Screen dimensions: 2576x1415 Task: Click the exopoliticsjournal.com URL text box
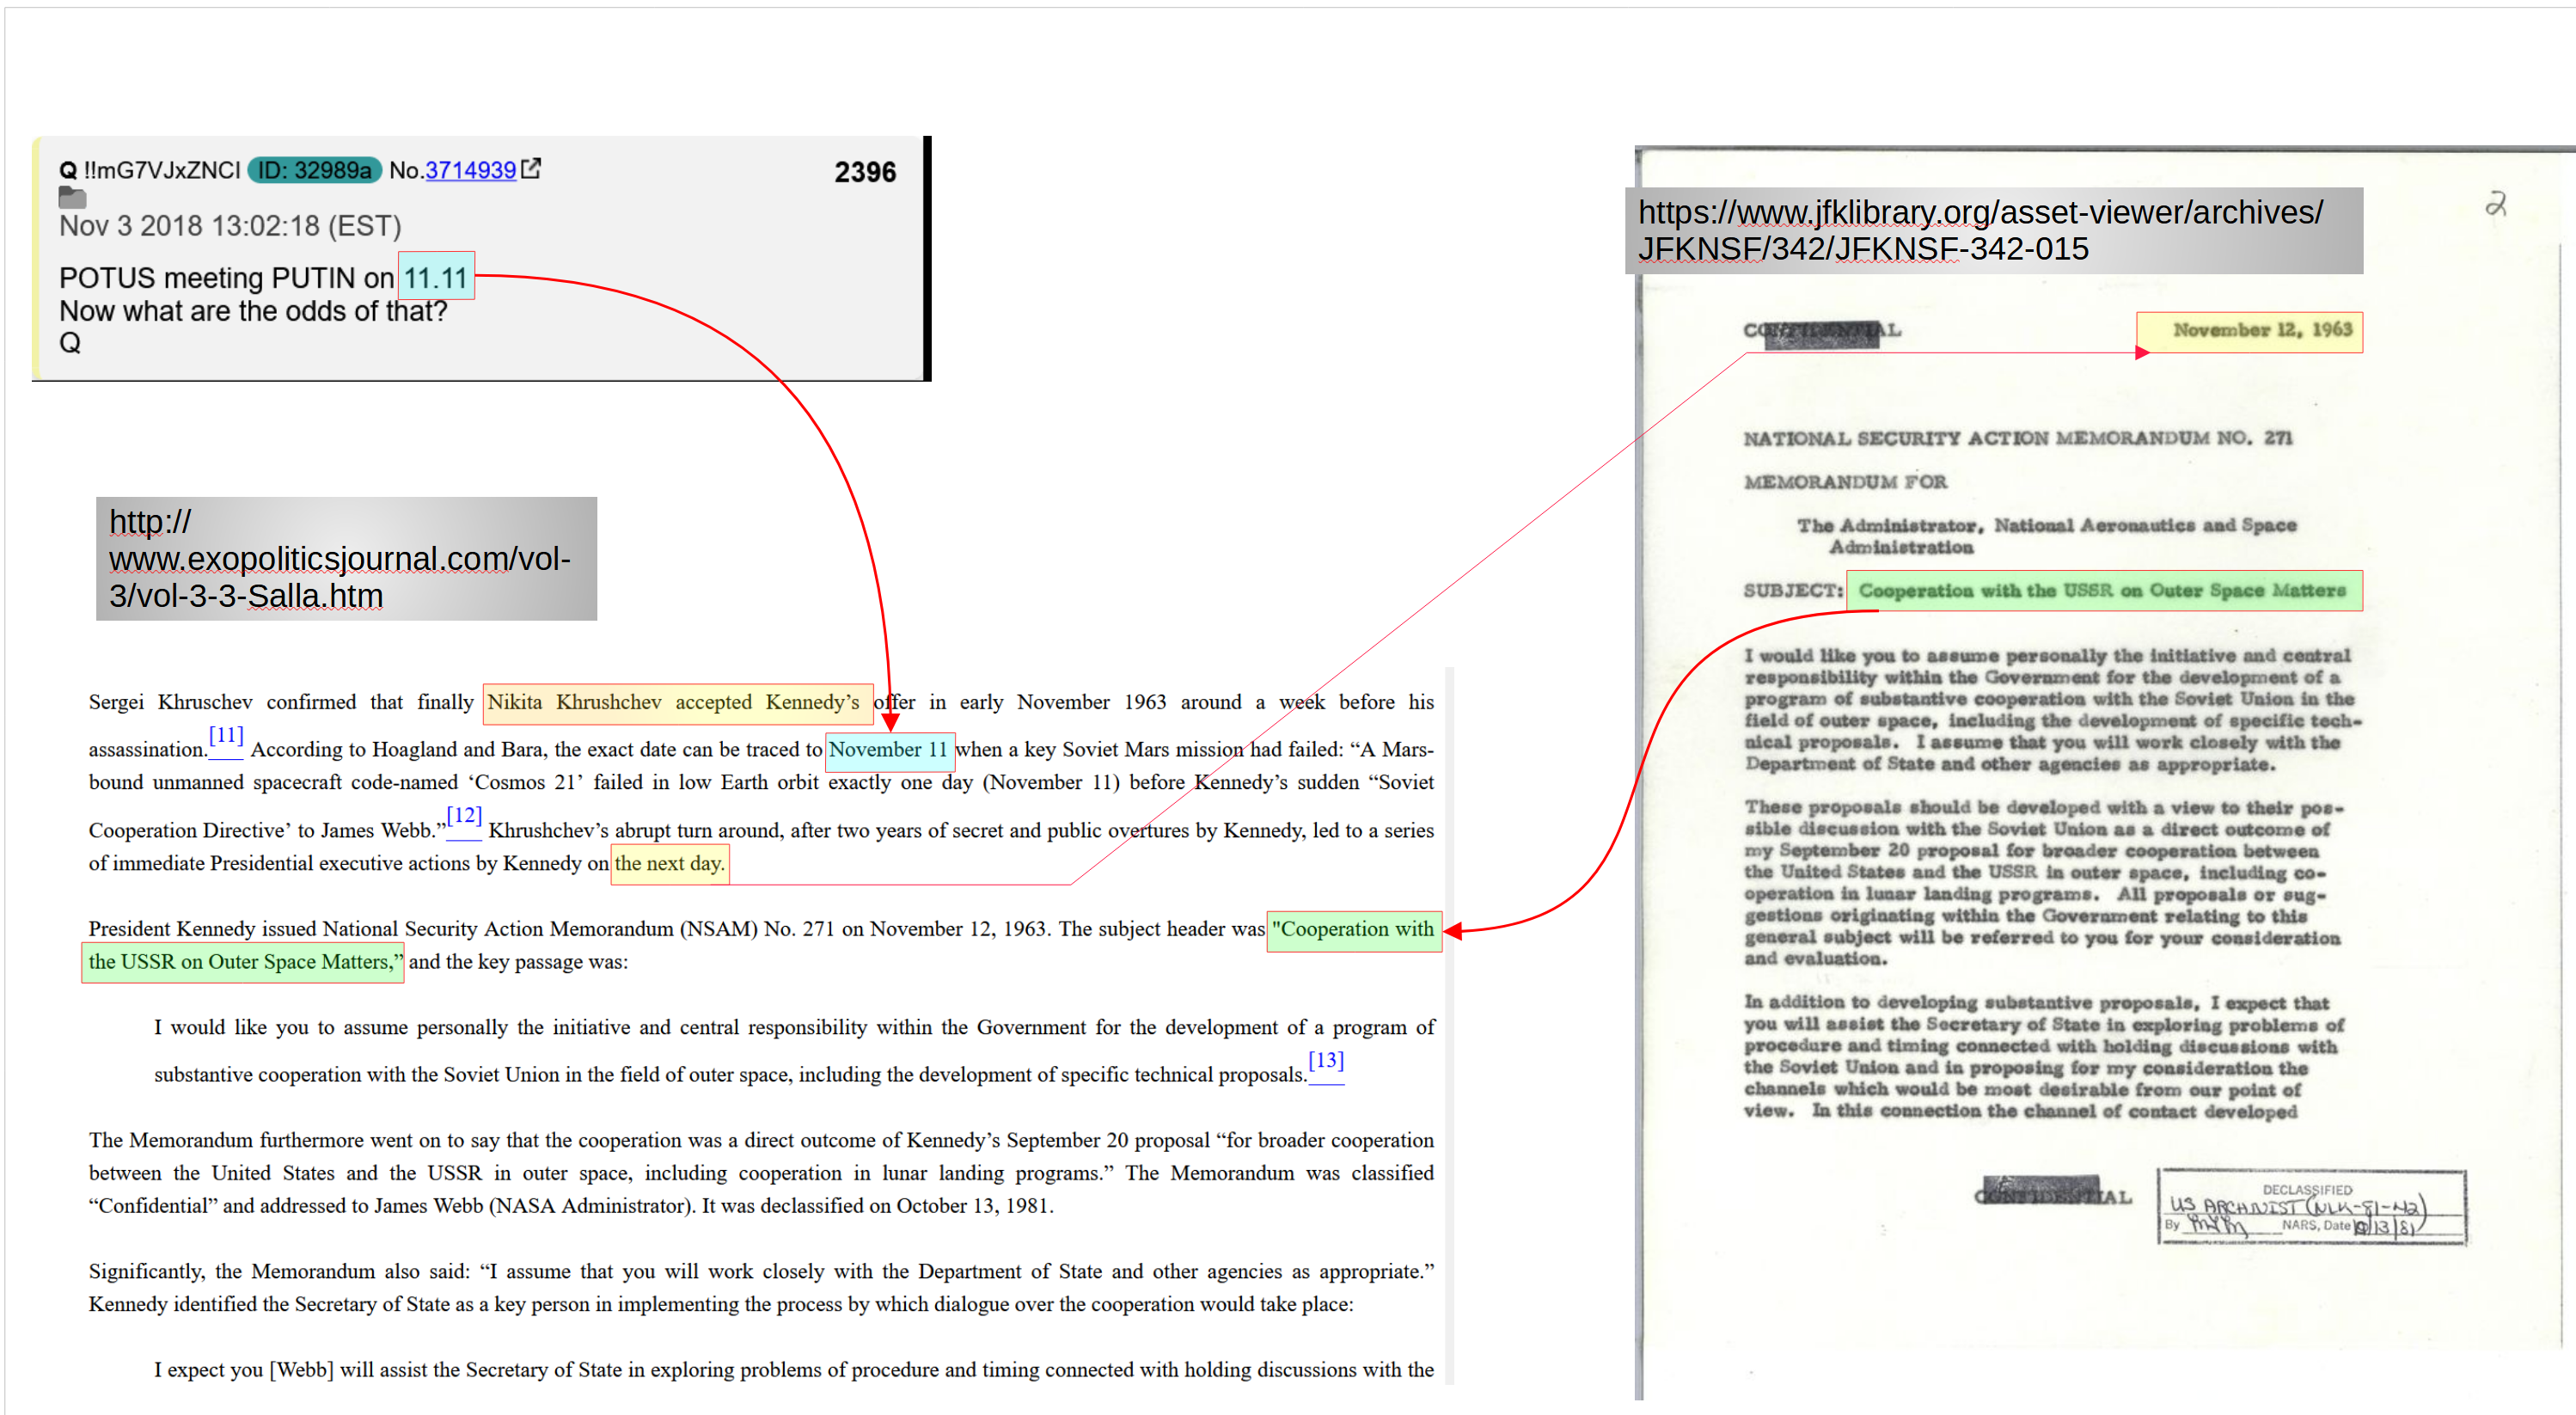(x=346, y=558)
